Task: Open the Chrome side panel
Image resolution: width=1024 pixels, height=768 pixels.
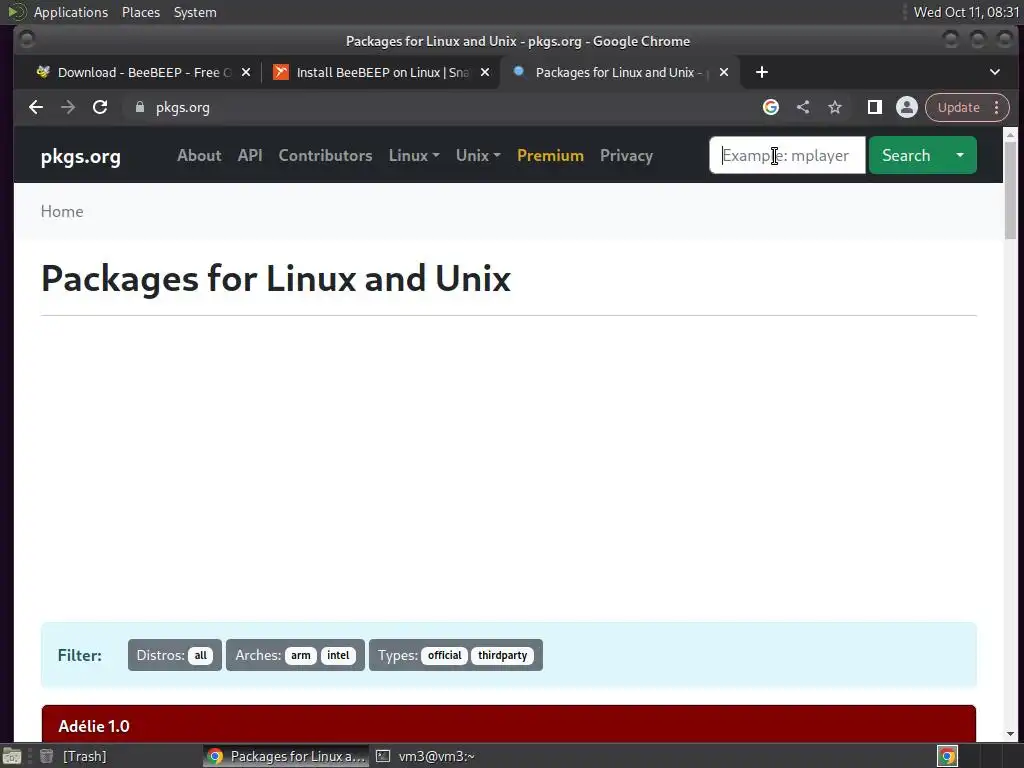Action: [x=874, y=107]
